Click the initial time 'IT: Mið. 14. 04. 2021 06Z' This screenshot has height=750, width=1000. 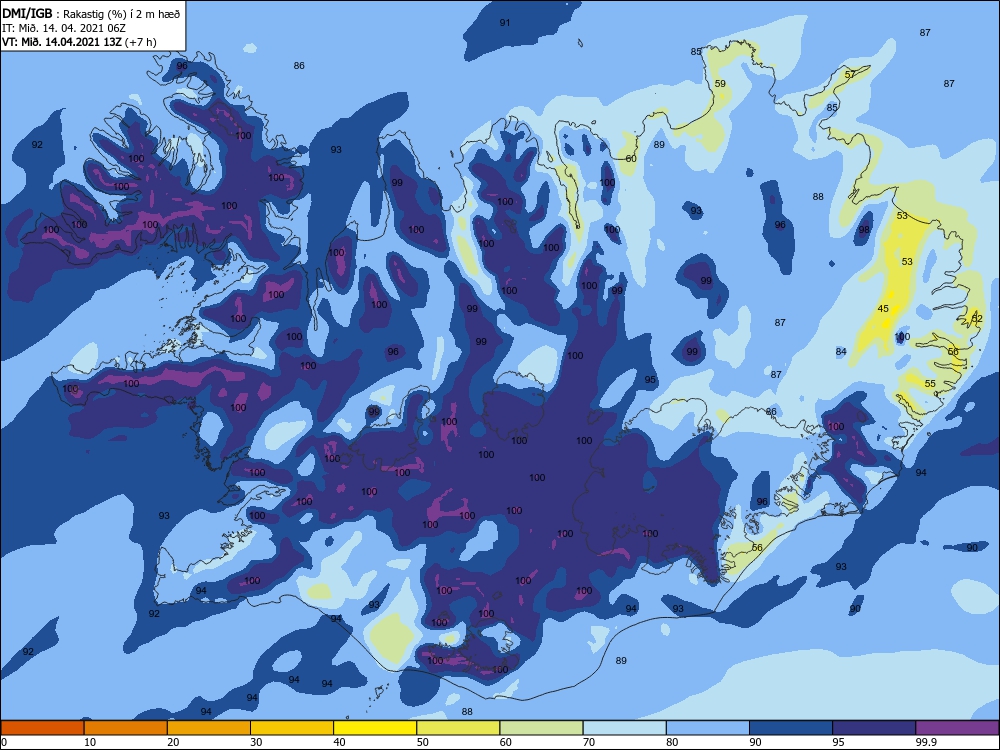(x=64, y=28)
